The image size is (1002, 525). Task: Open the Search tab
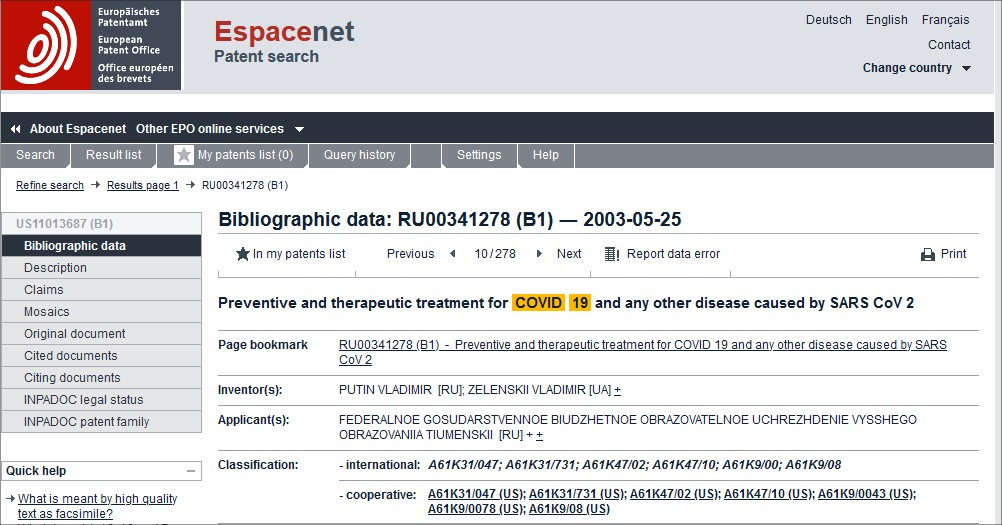tap(35, 155)
